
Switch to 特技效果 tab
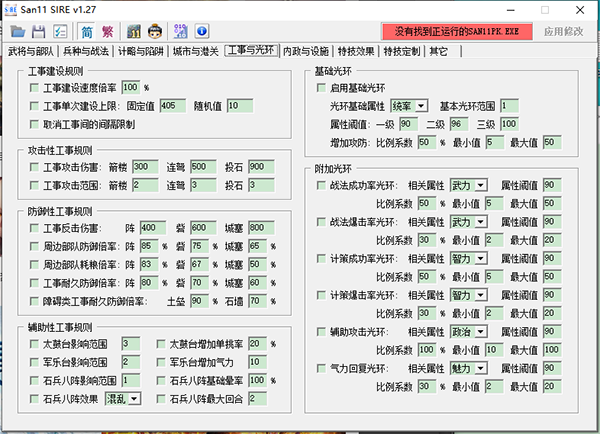(x=356, y=51)
